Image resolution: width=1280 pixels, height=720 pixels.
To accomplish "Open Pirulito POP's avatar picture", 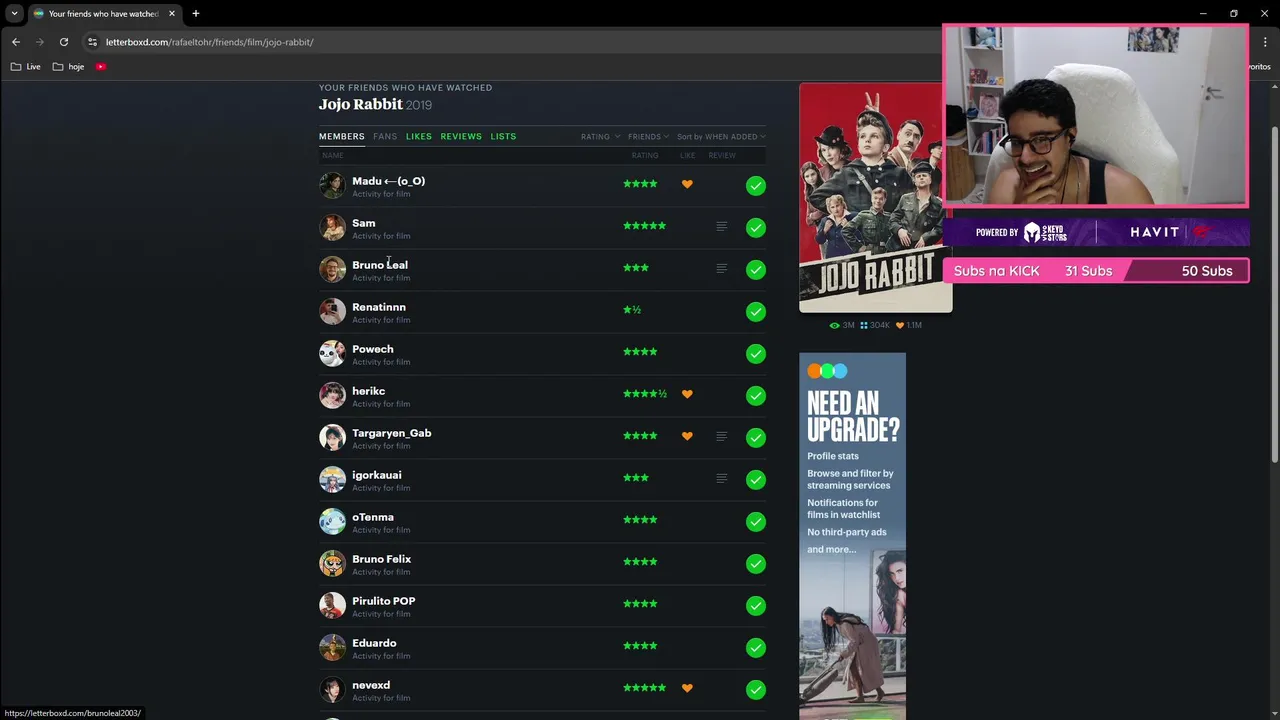I will 332,605.
